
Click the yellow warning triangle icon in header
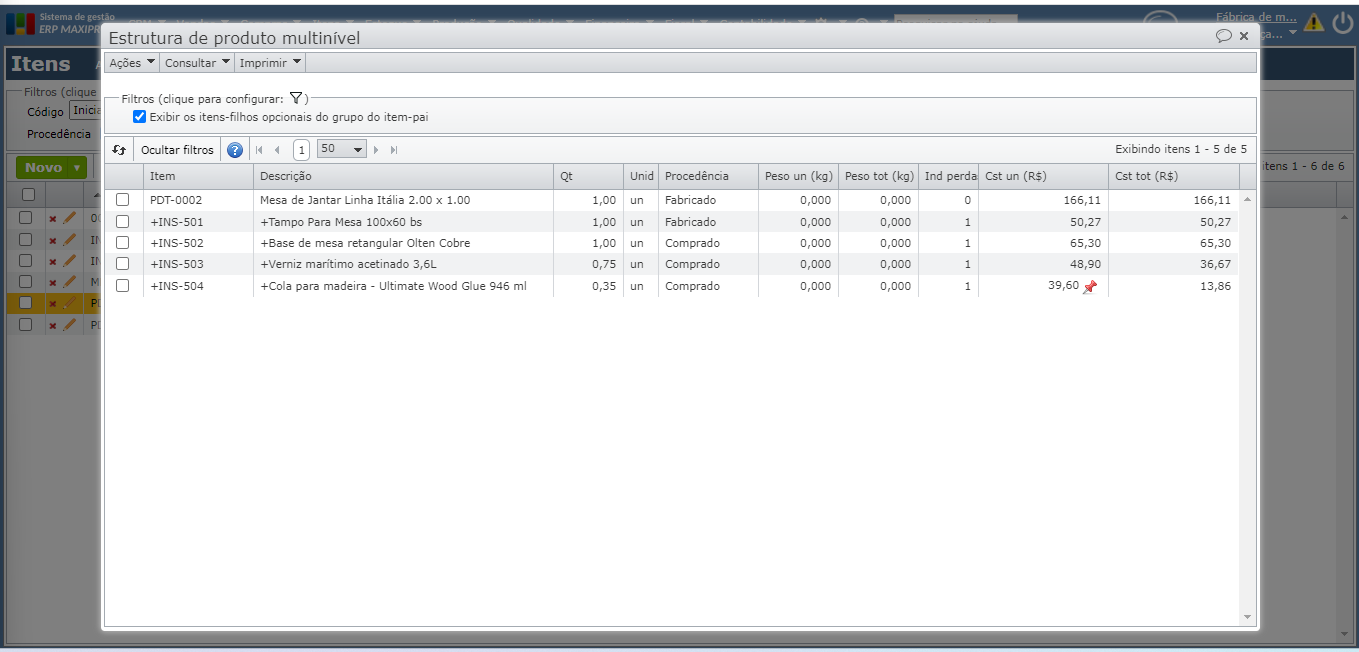[1313, 22]
